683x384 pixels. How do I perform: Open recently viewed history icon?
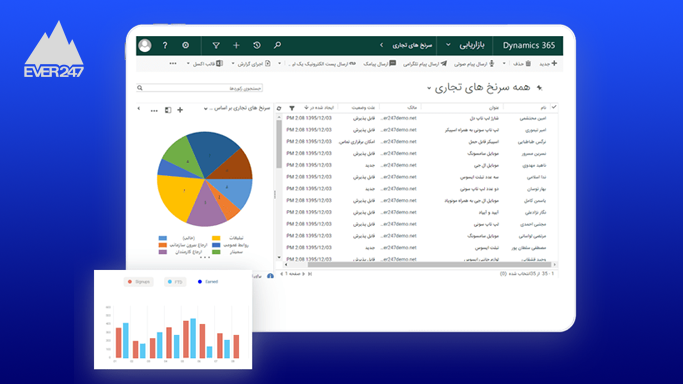(257, 45)
